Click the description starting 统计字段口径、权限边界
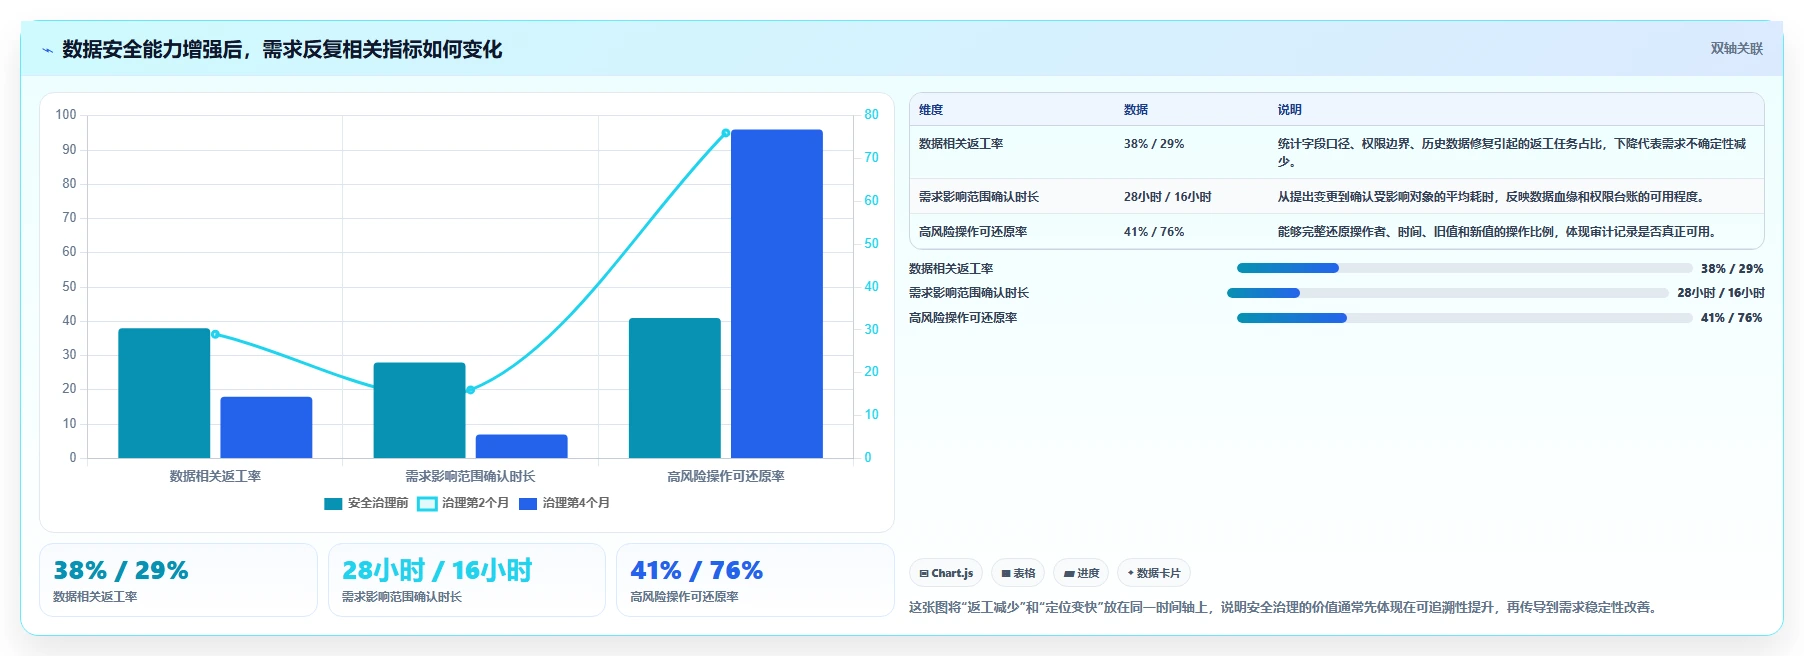Image resolution: width=1804 pixels, height=656 pixels. tap(1511, 152)
